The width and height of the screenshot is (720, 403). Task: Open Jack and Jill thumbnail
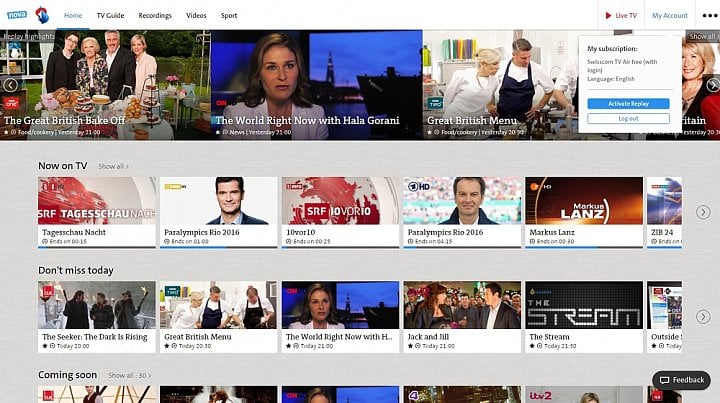tap(462, 305)
